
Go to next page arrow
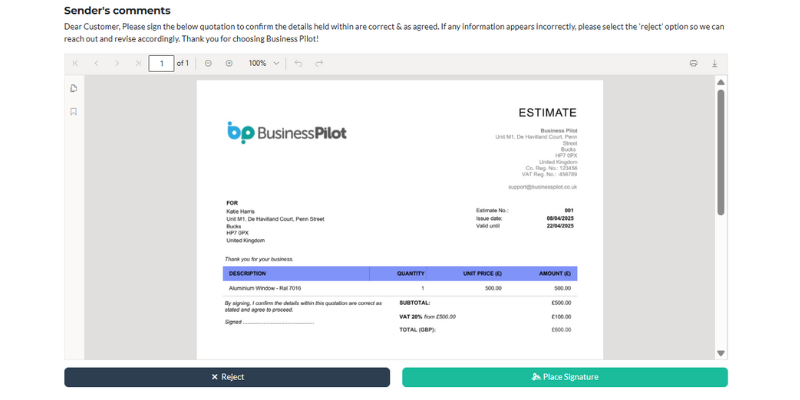(x=117, y=63)
